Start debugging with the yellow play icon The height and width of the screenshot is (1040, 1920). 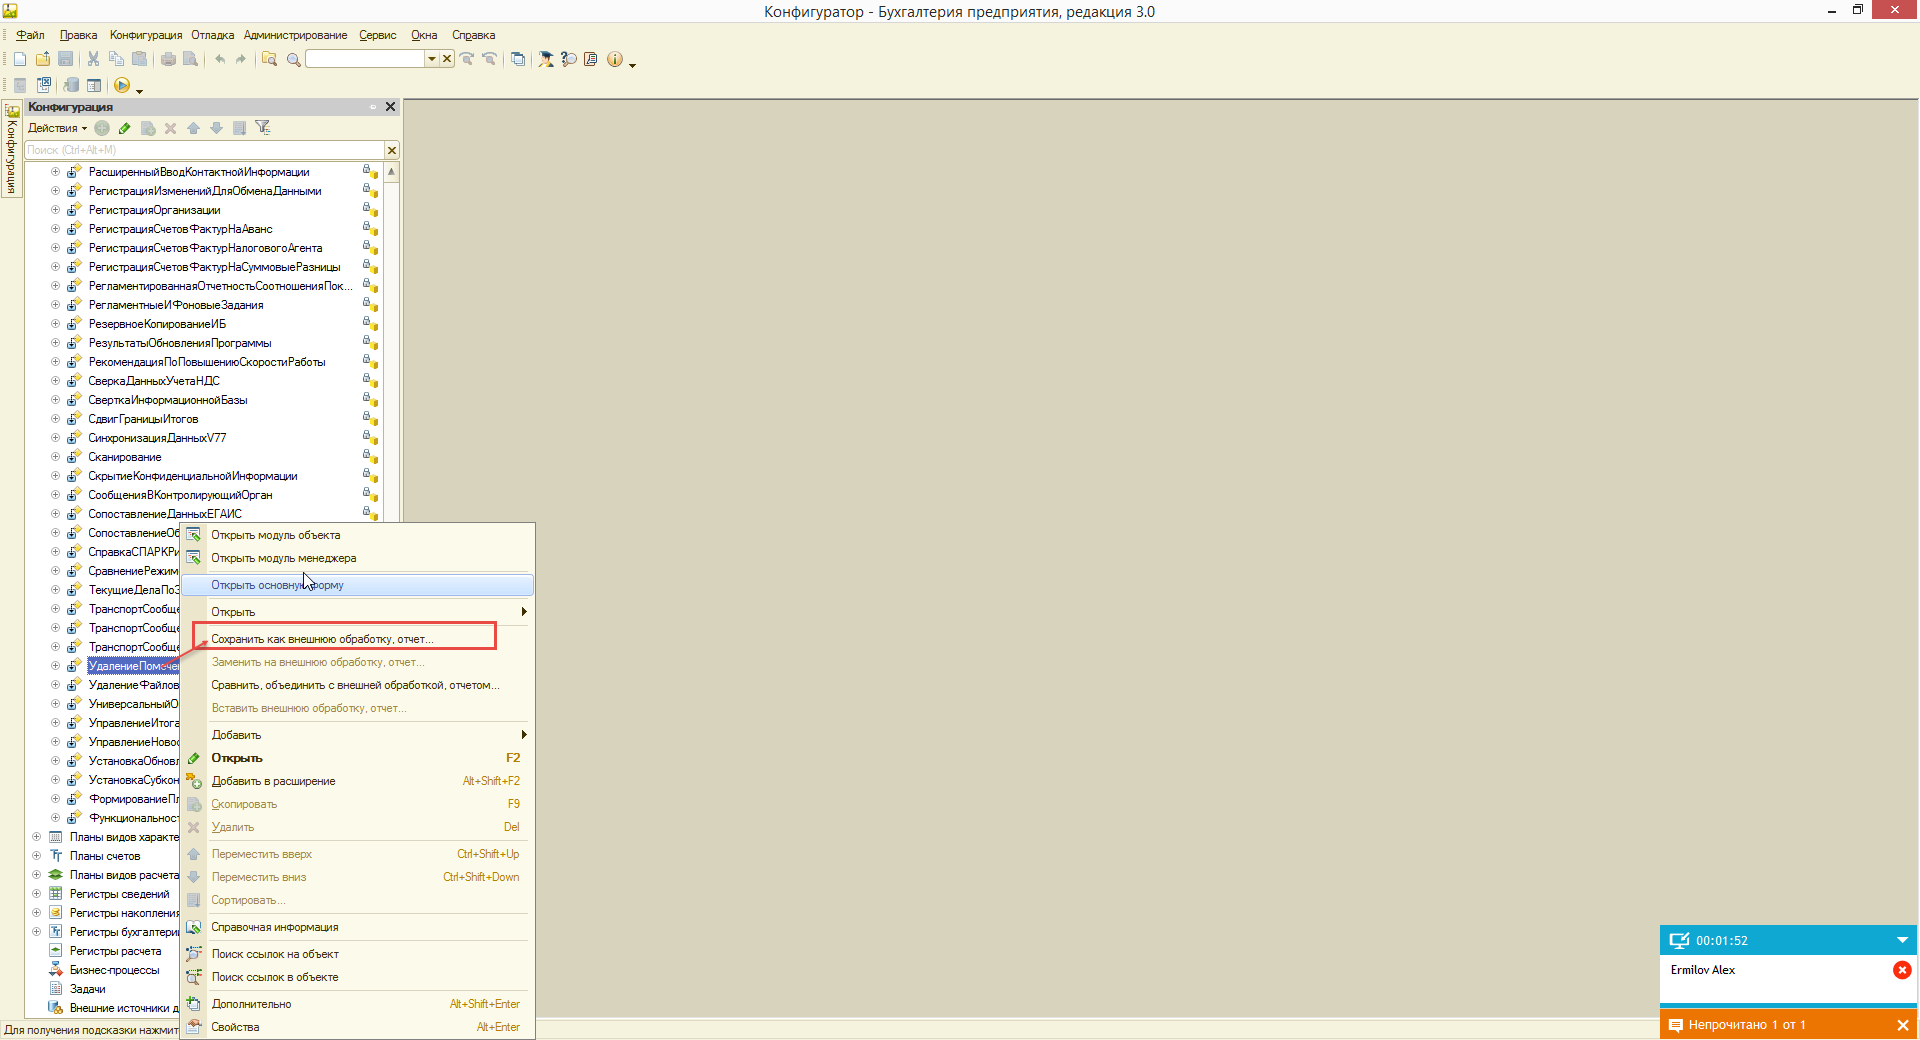coord(122,85)
